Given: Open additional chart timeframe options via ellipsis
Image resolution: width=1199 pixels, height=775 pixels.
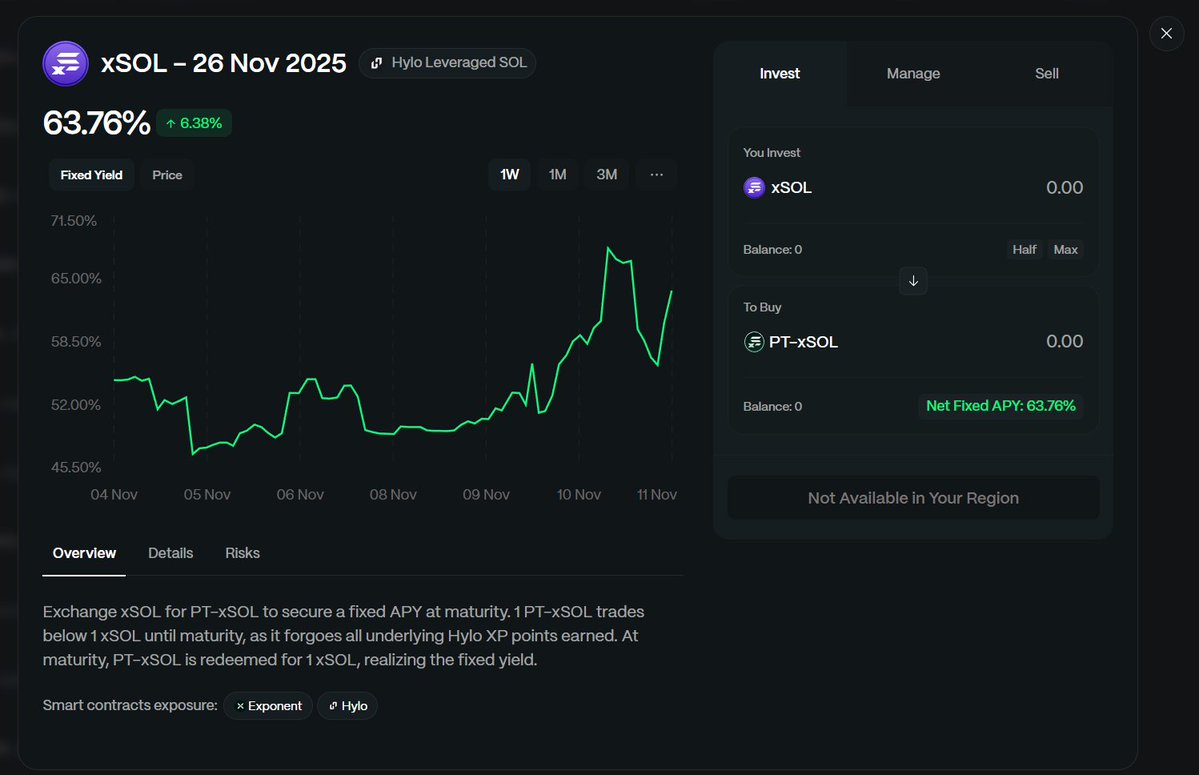Looking at the screenshot, I should [656, 174].
